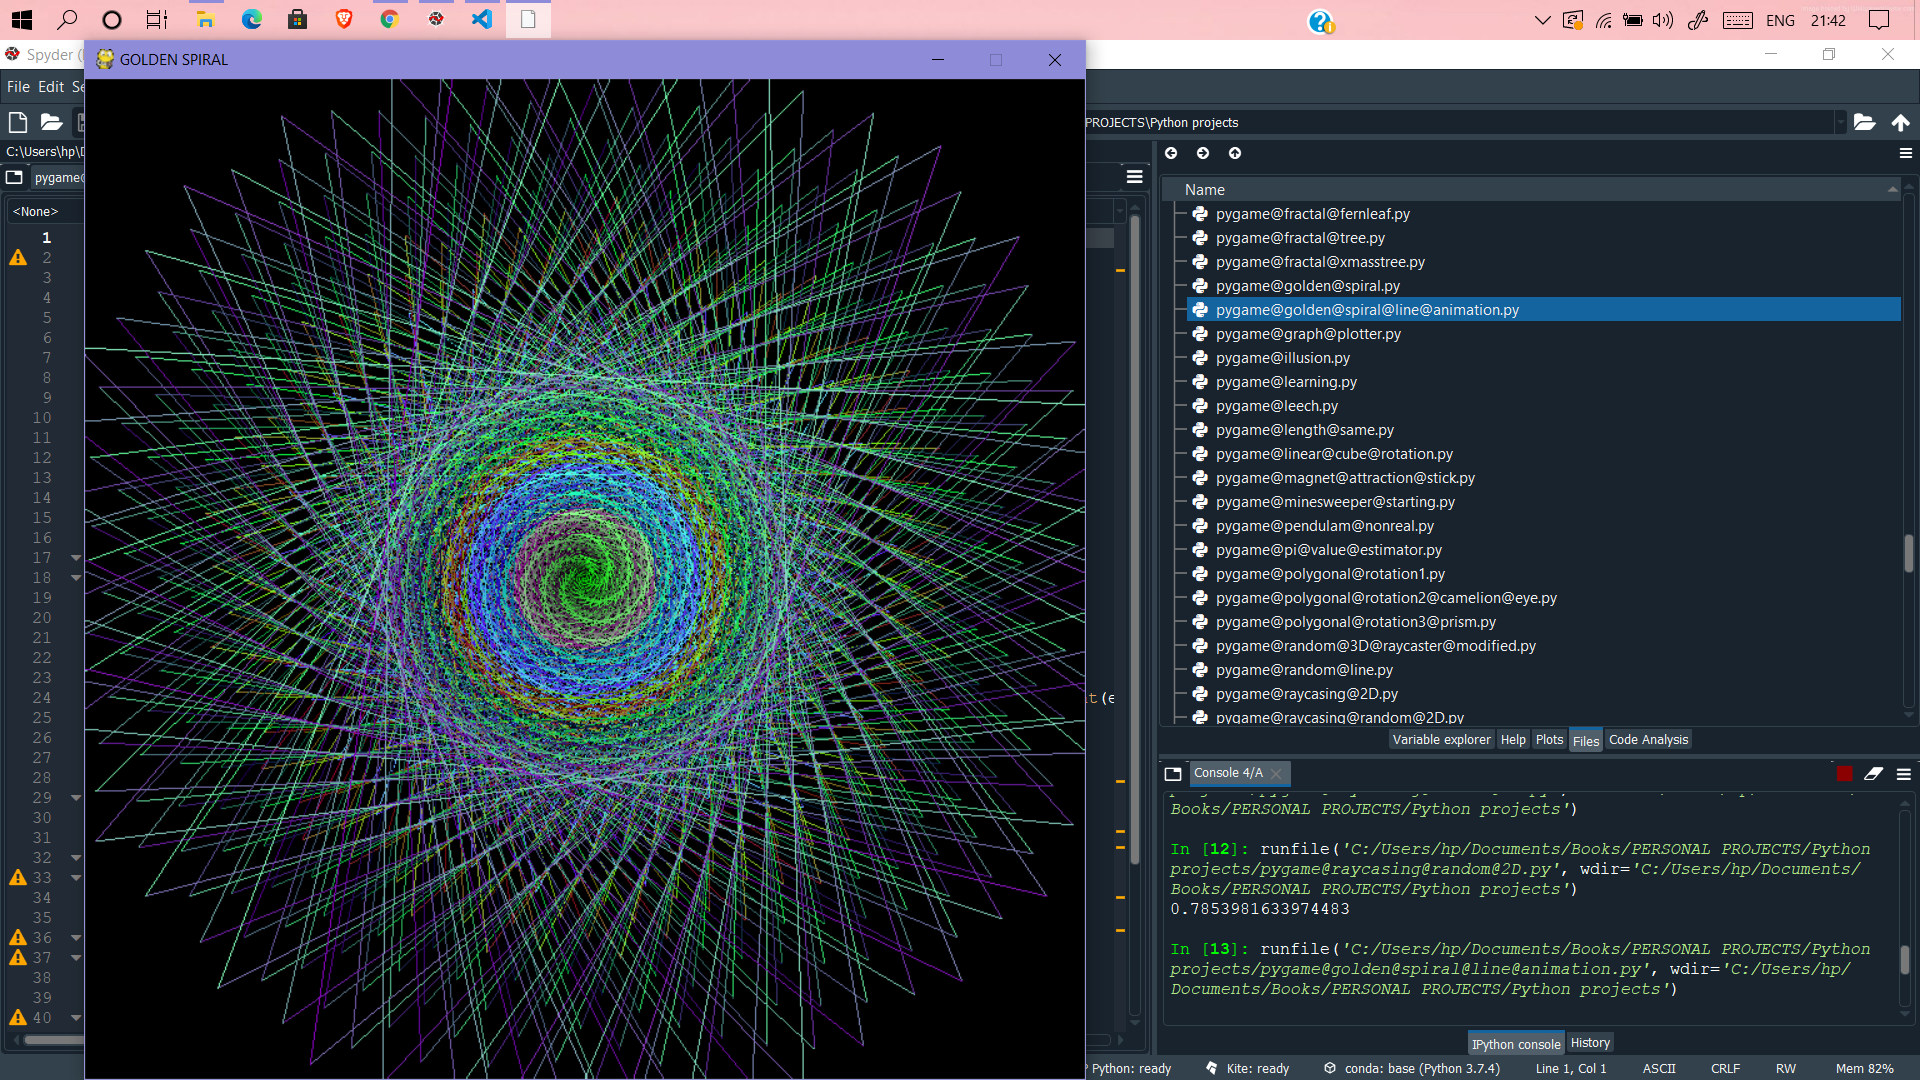1920x1080 pixels.
Task: Click conda base environment in status bar
Action: tap(1412, 1068)
